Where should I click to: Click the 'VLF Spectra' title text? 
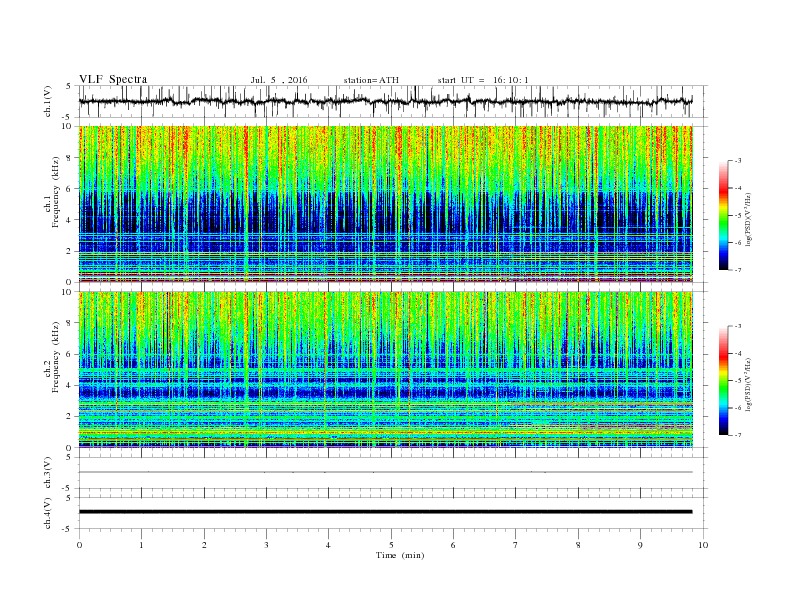(x=113, y=79)
